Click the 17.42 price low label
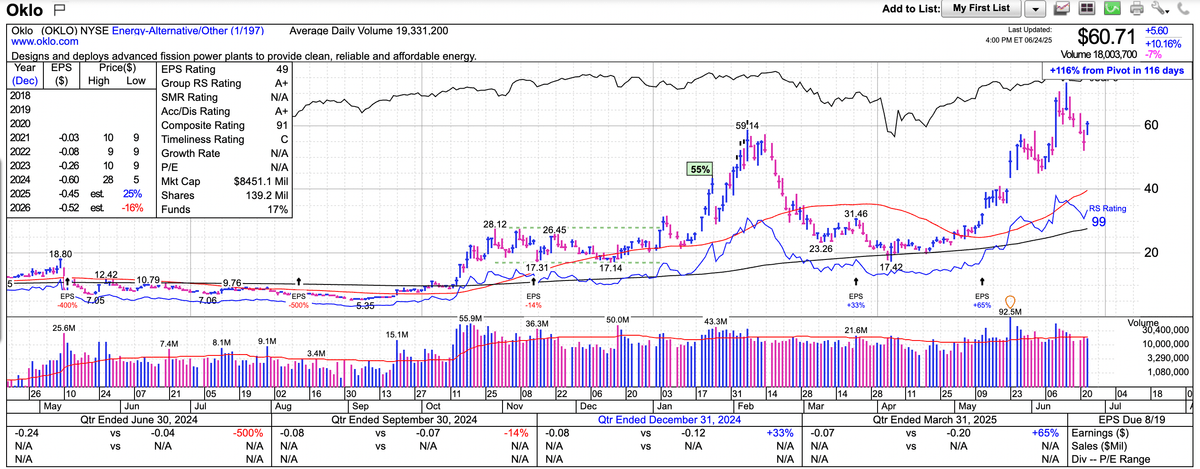Screen dimensions: 1200x469 coord(890,268)
